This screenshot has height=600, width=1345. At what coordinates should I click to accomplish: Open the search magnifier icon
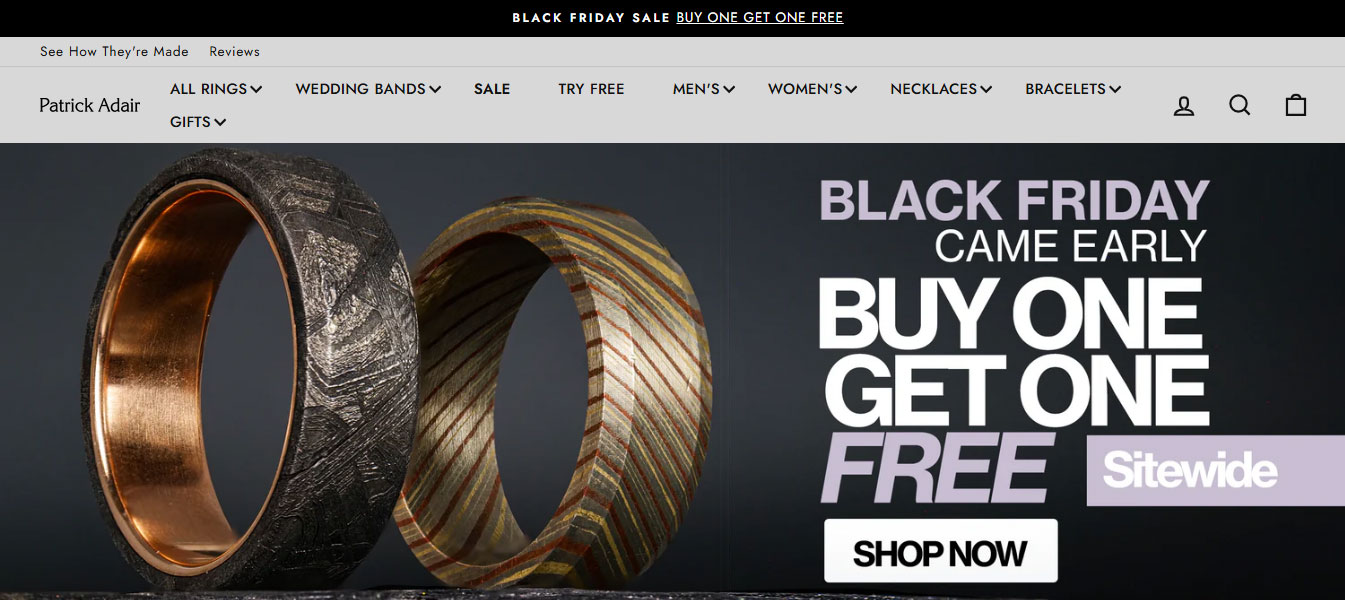(1240, 105)
